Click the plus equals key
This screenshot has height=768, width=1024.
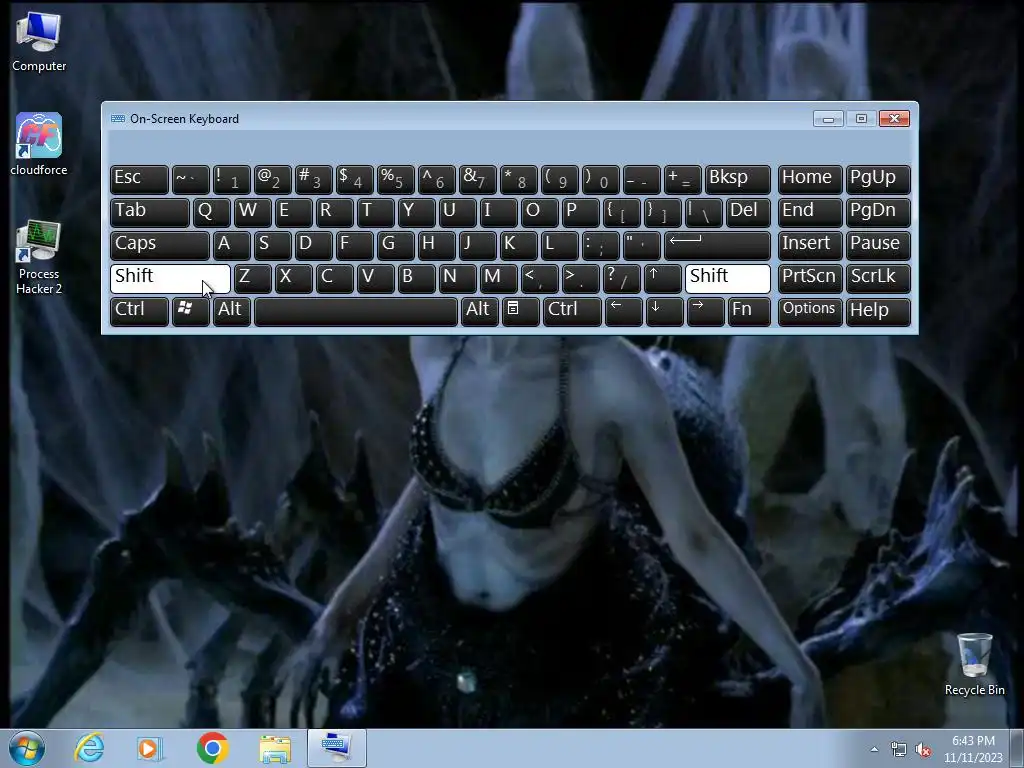pyautogui.click(x=682, y=180)
